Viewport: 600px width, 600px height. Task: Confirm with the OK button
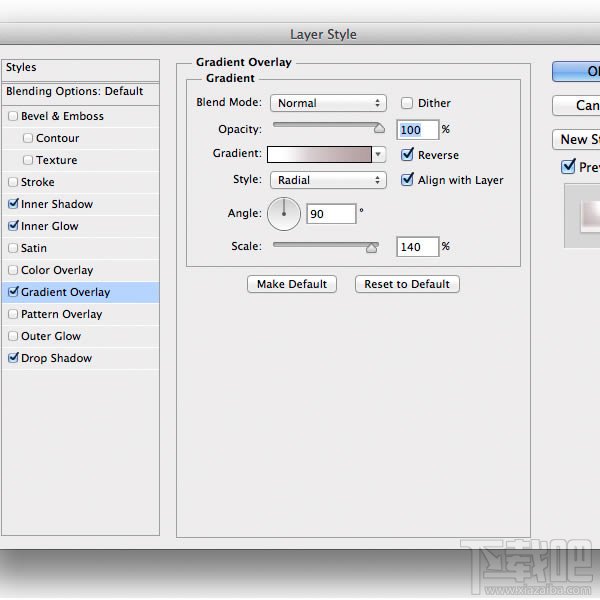[x=576, y=71]
